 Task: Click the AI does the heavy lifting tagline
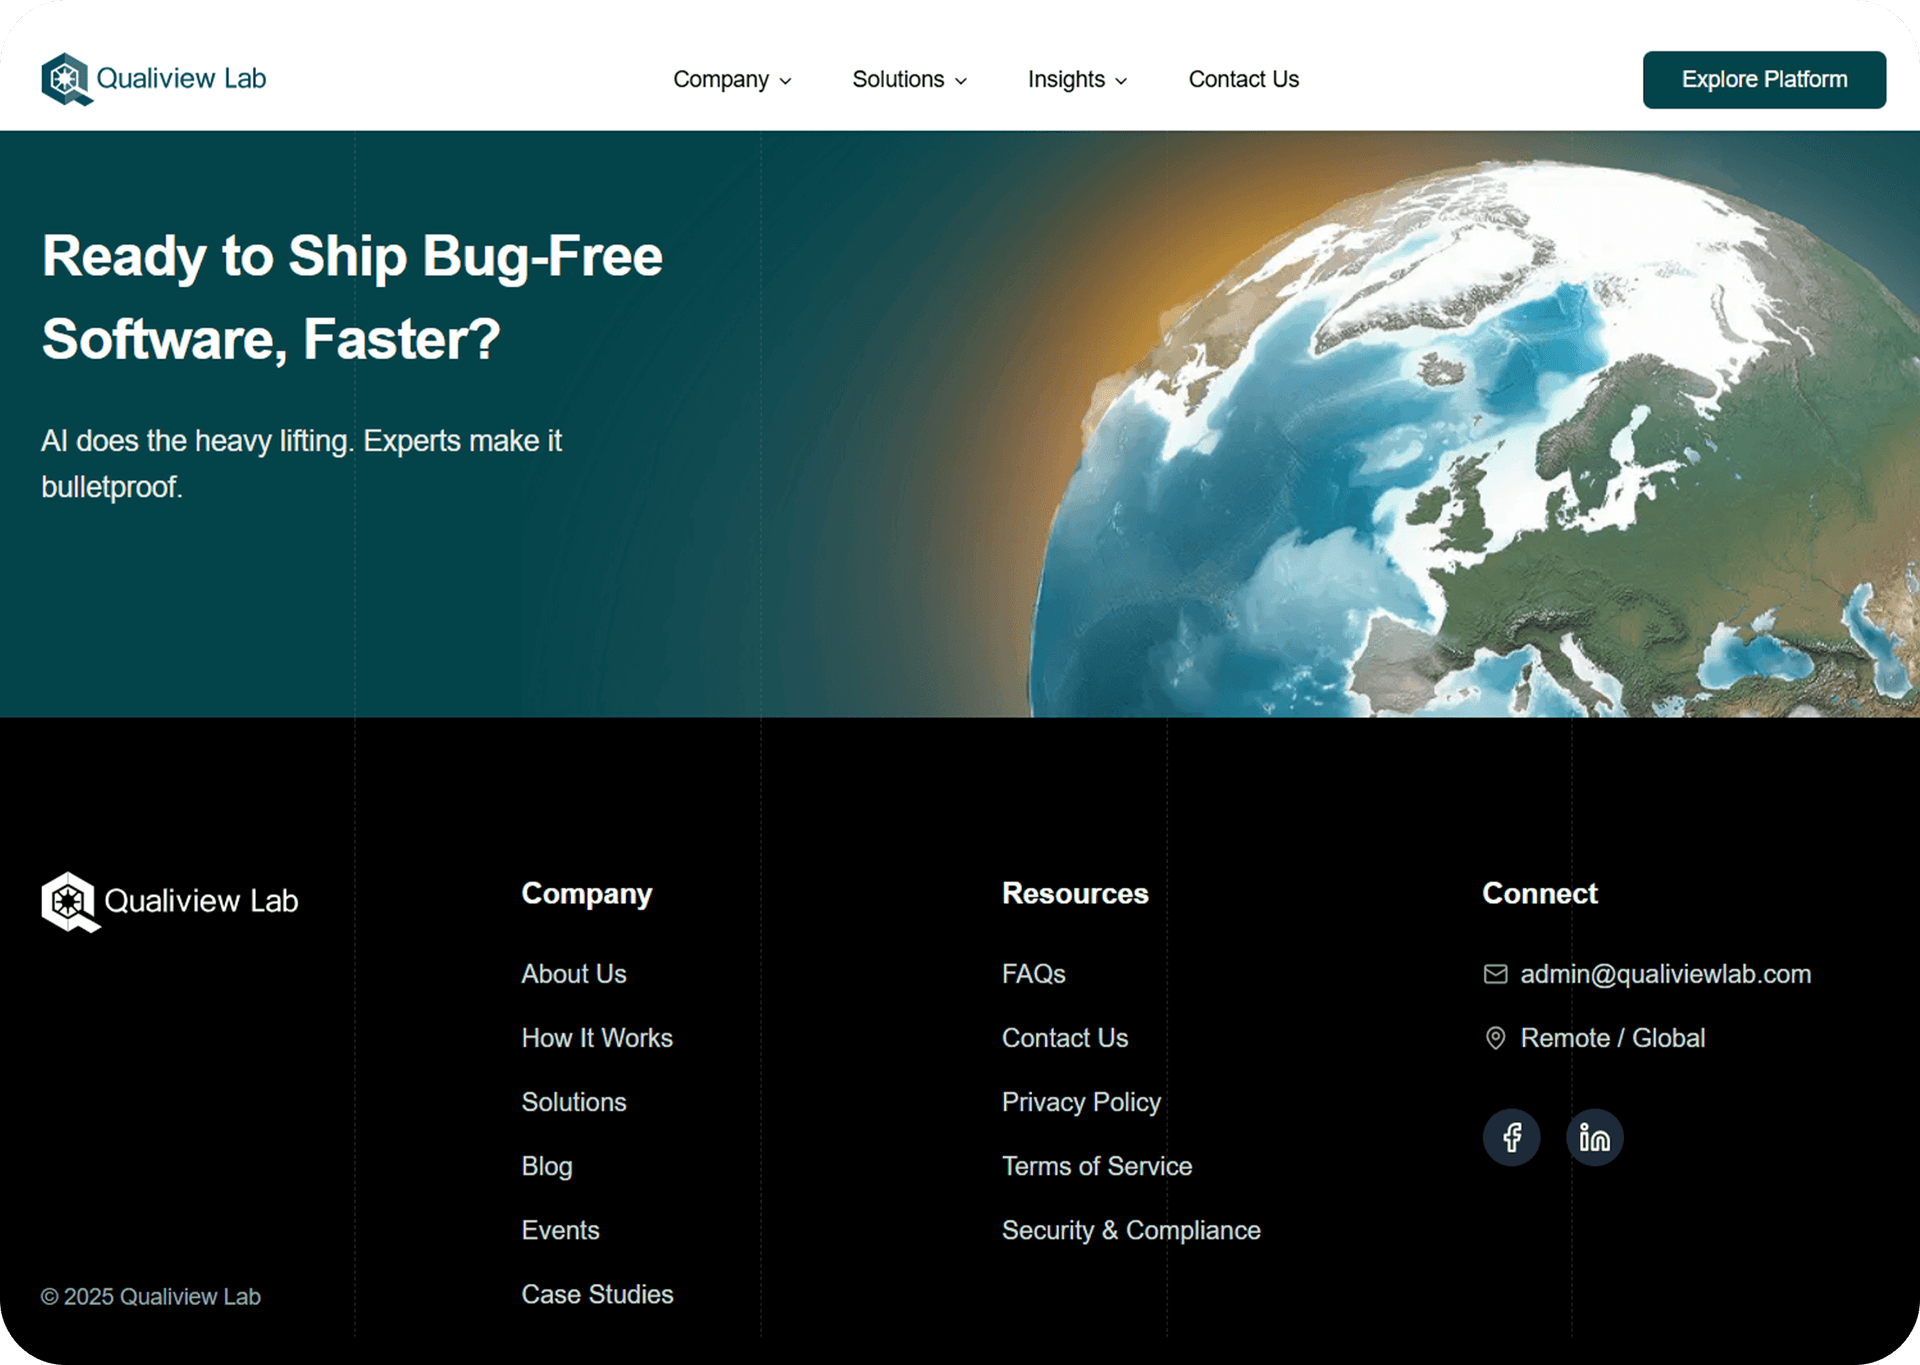(301, 464)
